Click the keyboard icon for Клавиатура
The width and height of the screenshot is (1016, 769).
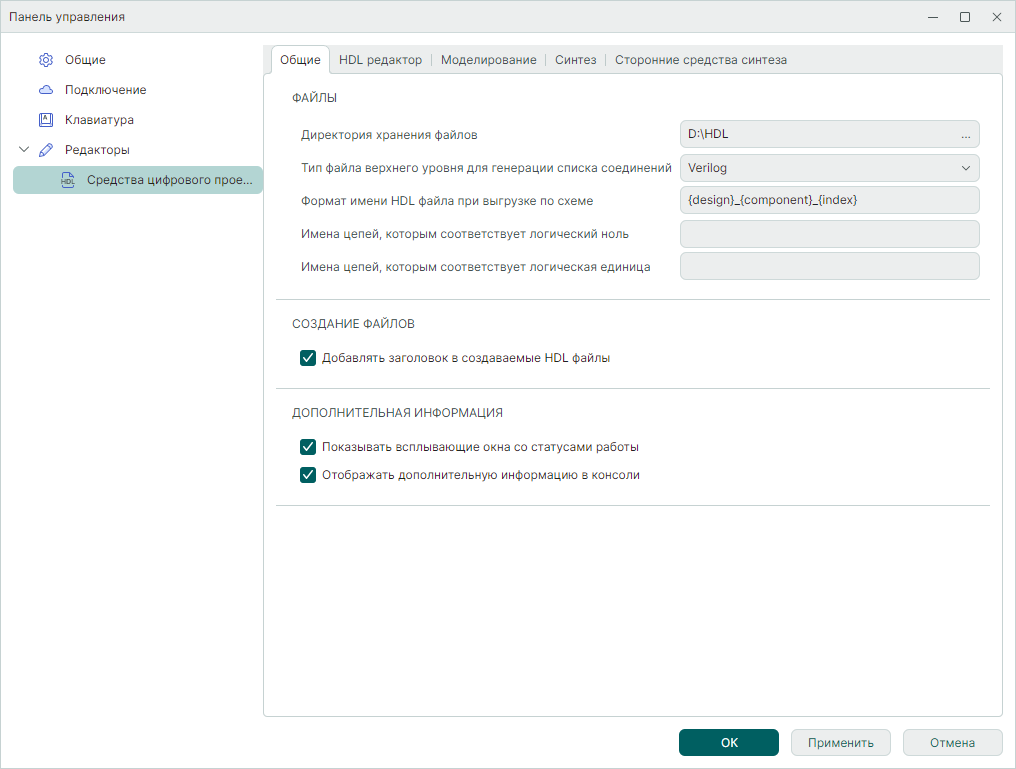coord(45,120)
